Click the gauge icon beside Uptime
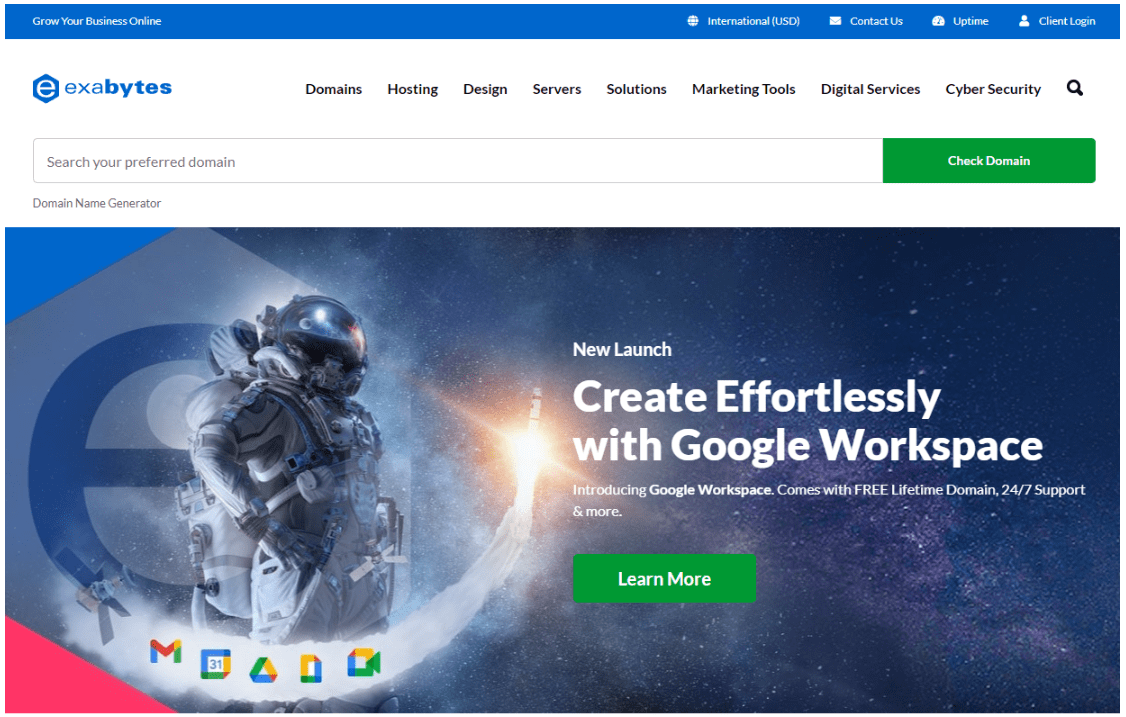Image resolution: width=1126 pixels, height=717 pixels. click(938, 21)
